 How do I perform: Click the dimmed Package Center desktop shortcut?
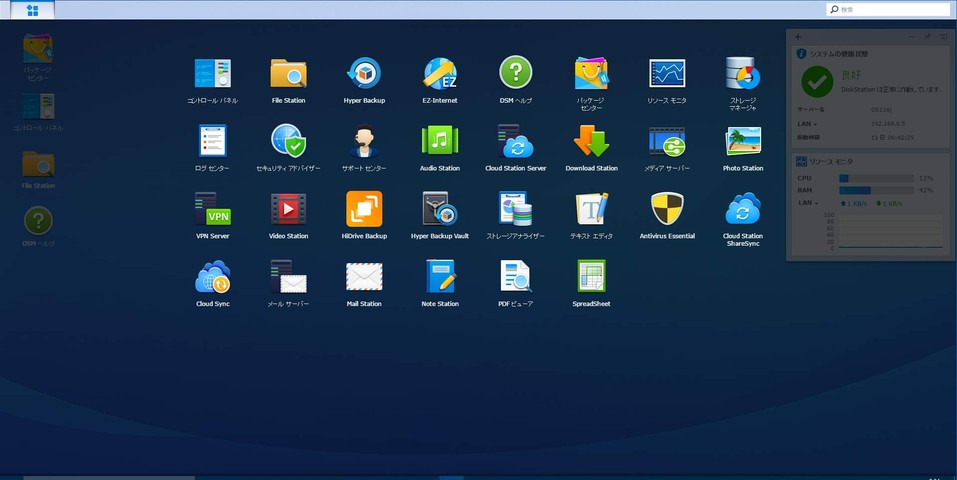(x=38, y=50)
